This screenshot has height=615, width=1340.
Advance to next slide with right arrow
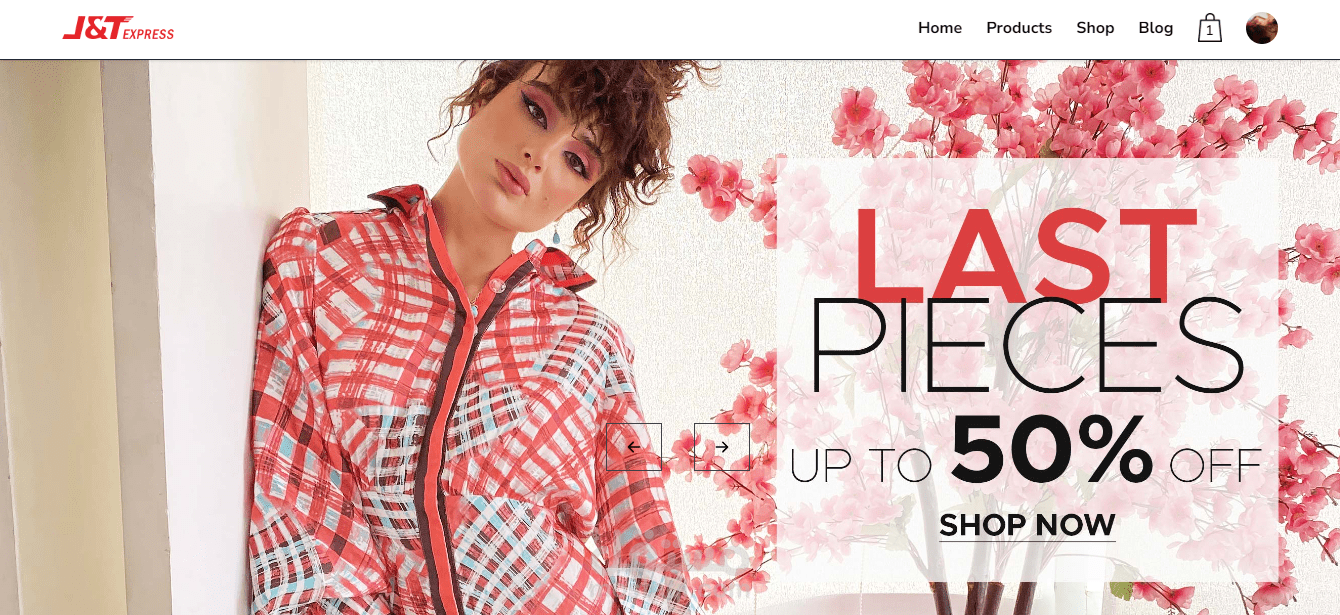click(722, 447)
